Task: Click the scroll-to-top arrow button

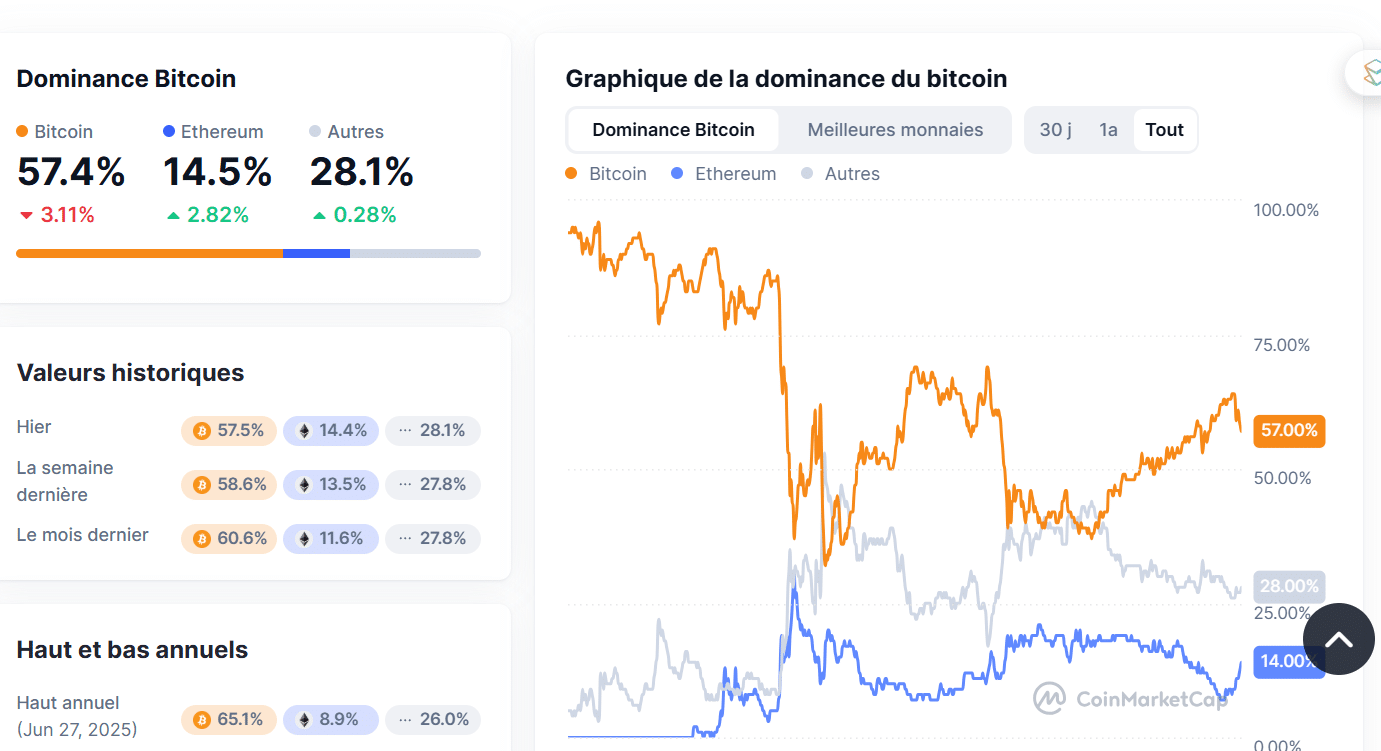Action: tap(1338, 639)
